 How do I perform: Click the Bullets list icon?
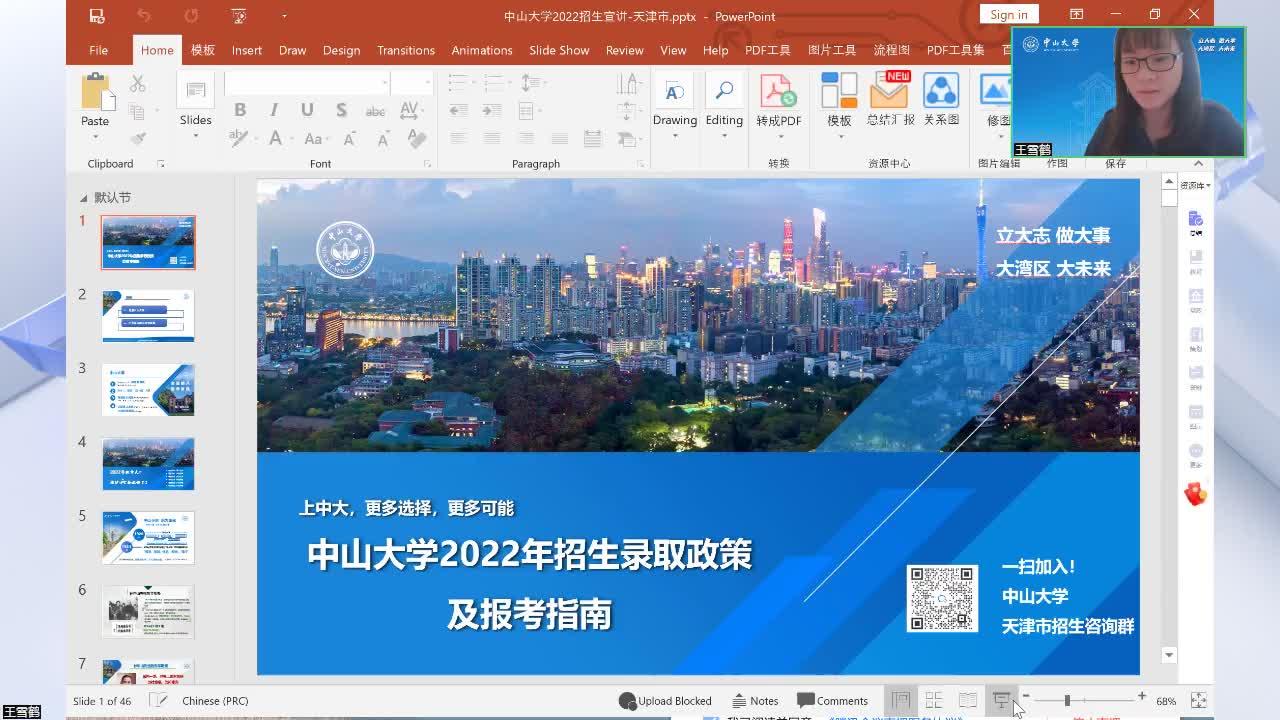coord(457,83)
